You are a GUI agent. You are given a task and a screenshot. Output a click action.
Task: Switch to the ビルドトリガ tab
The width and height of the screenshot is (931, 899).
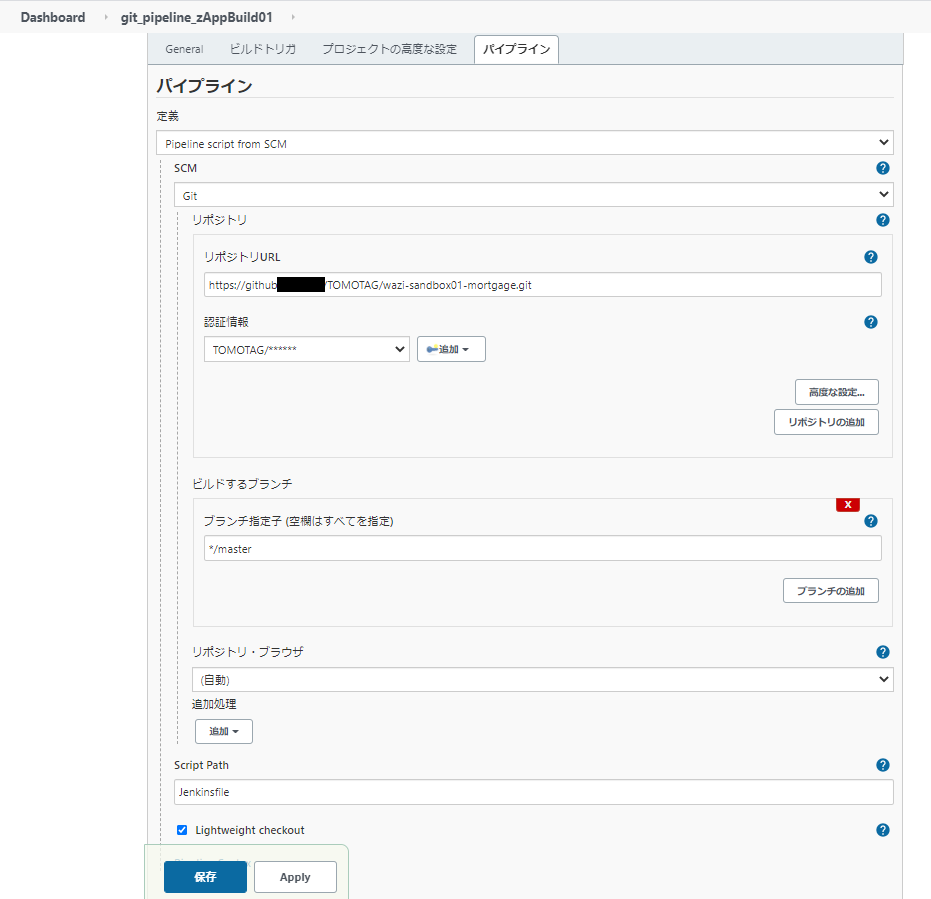coord(263,49)
